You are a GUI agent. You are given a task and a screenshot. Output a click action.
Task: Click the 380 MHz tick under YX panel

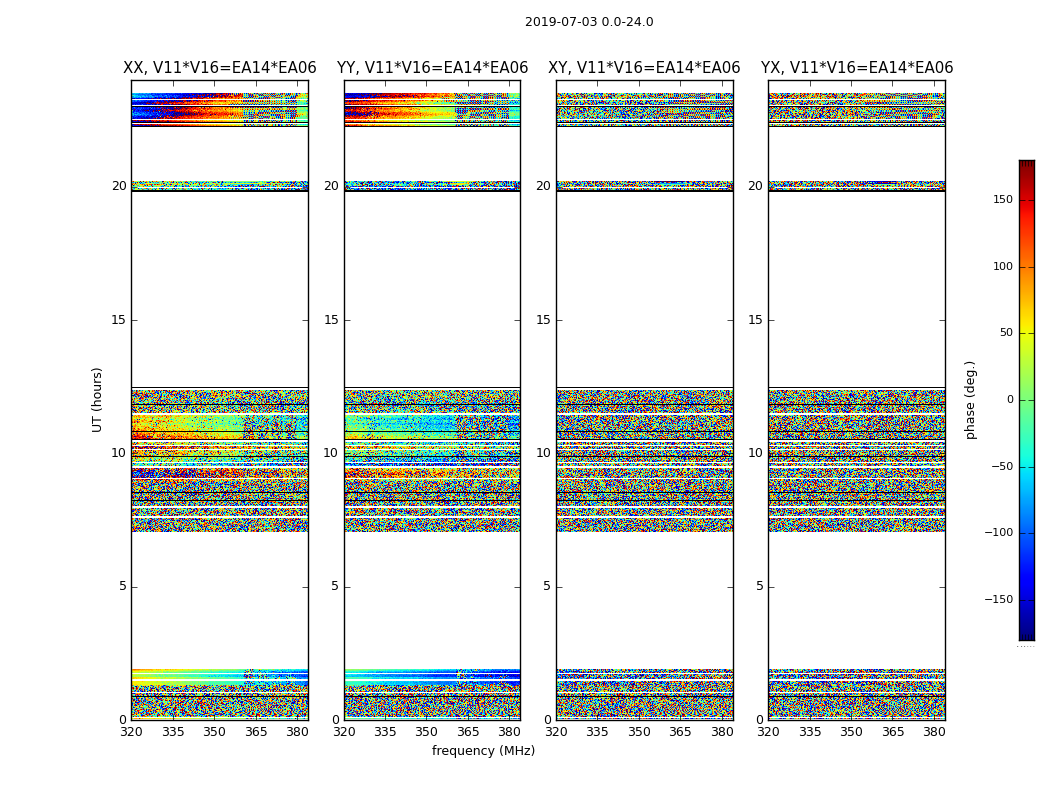coord(934,732)
